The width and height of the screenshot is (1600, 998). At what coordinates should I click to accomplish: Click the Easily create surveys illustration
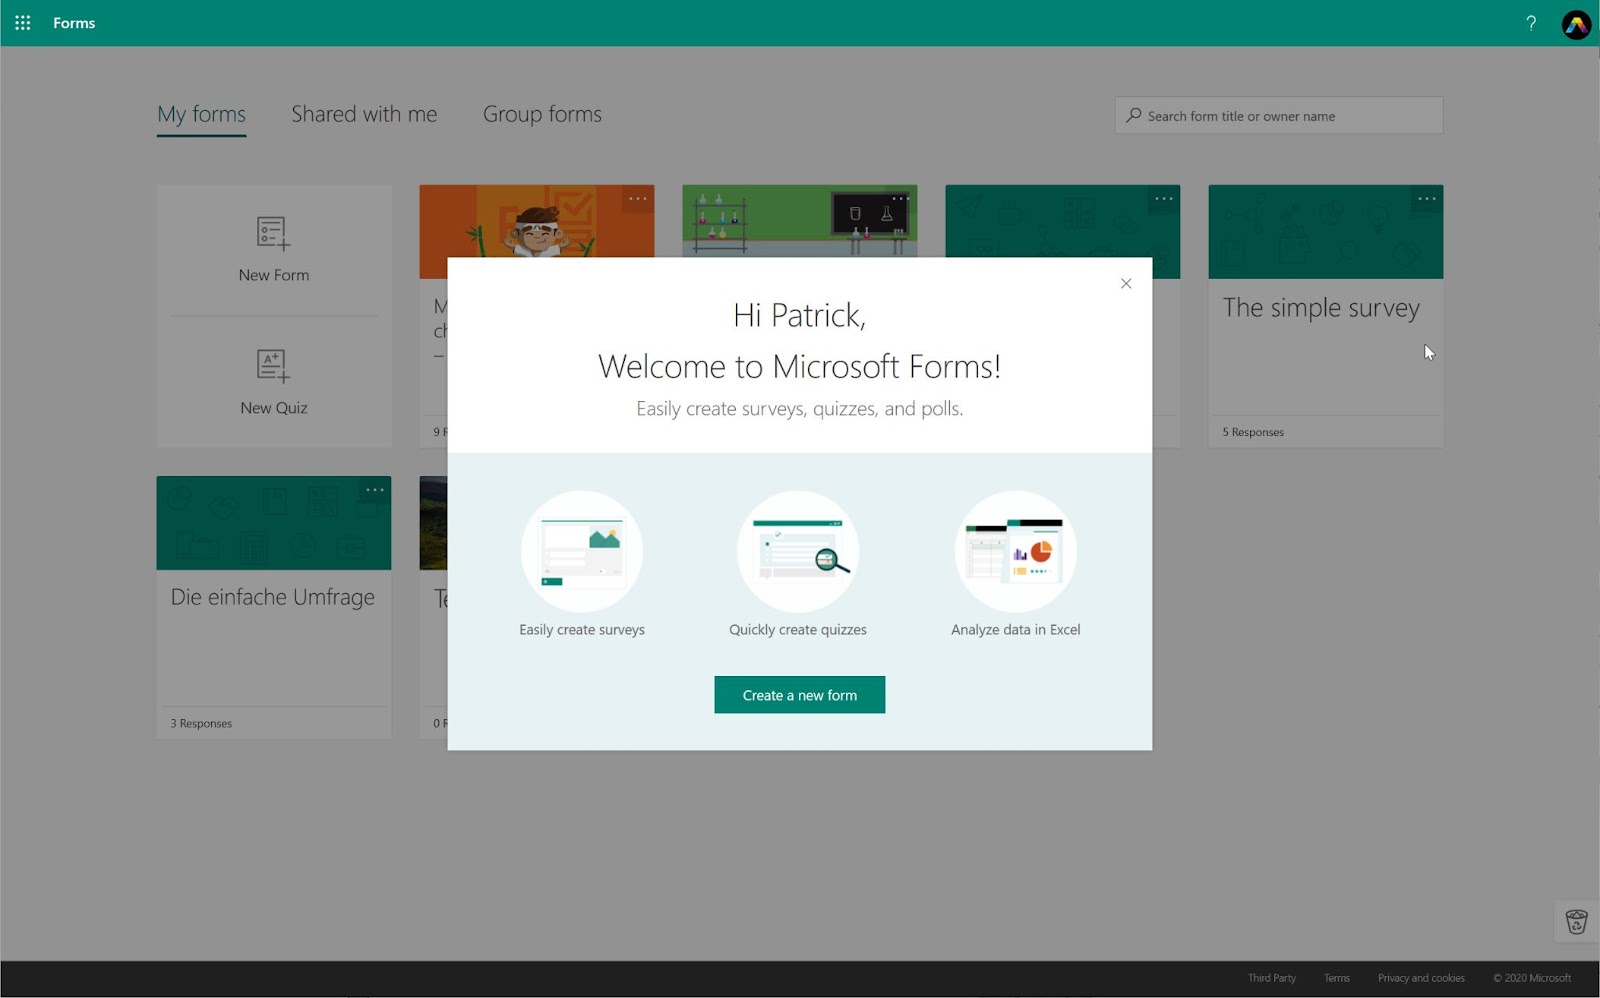(x=582, y=551)
